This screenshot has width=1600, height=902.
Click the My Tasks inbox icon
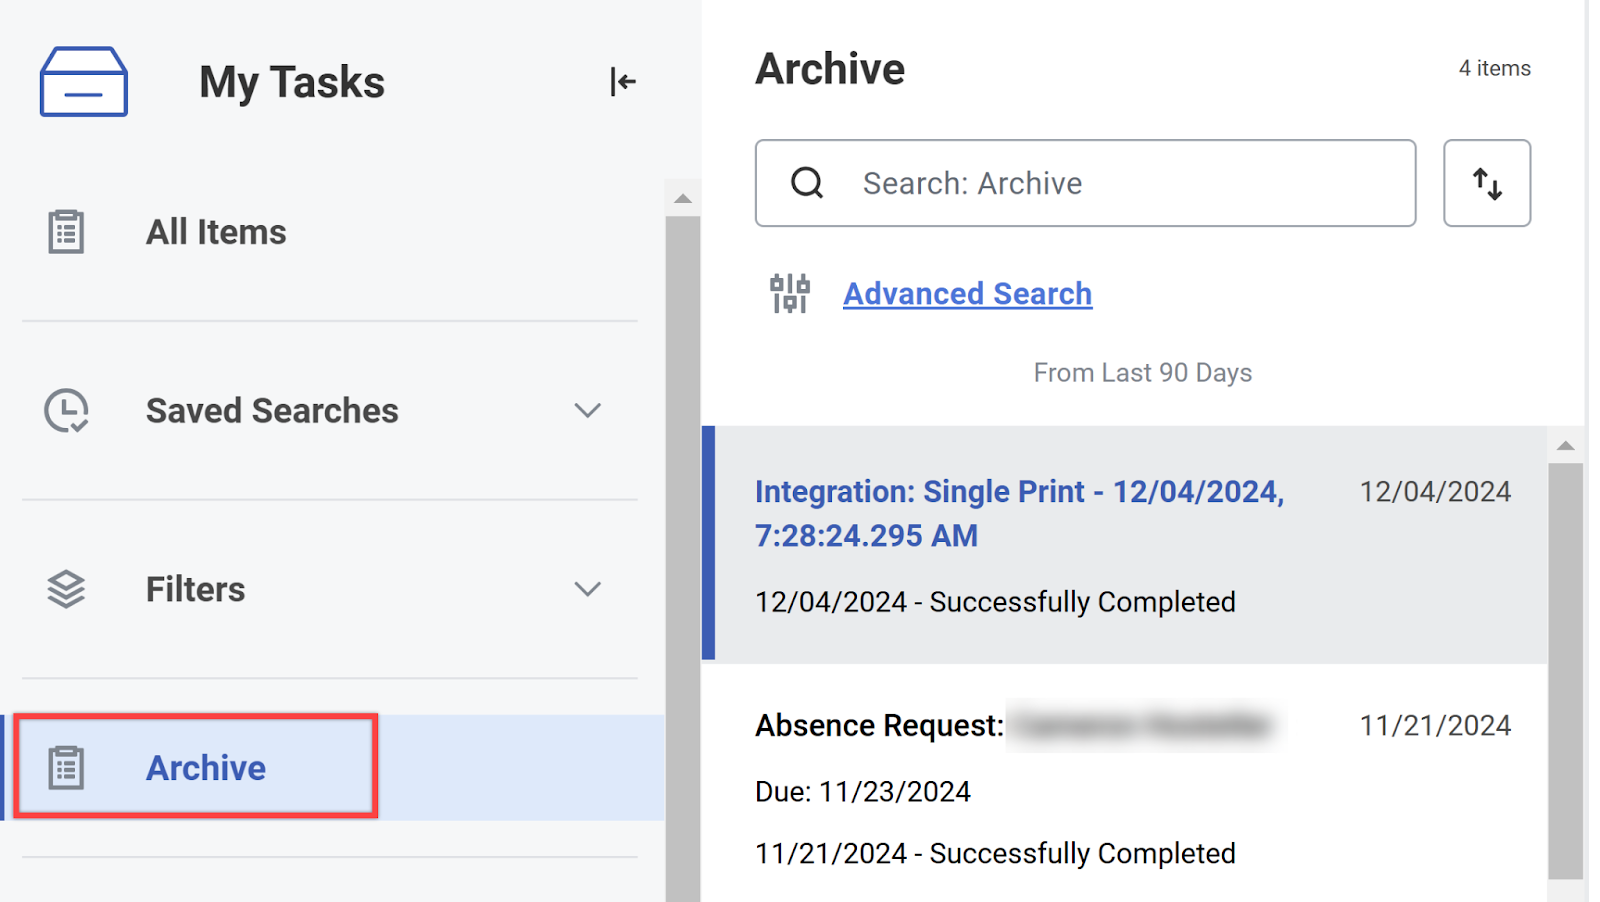(x=82, y=82)
